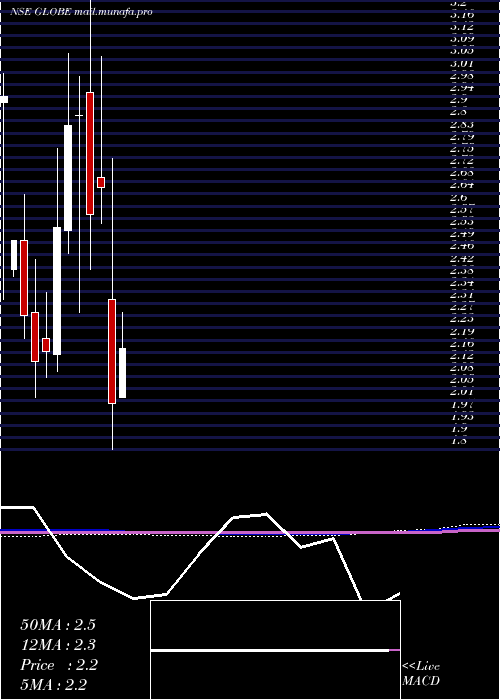Select the 2.49 price axis label

[462, 233]
